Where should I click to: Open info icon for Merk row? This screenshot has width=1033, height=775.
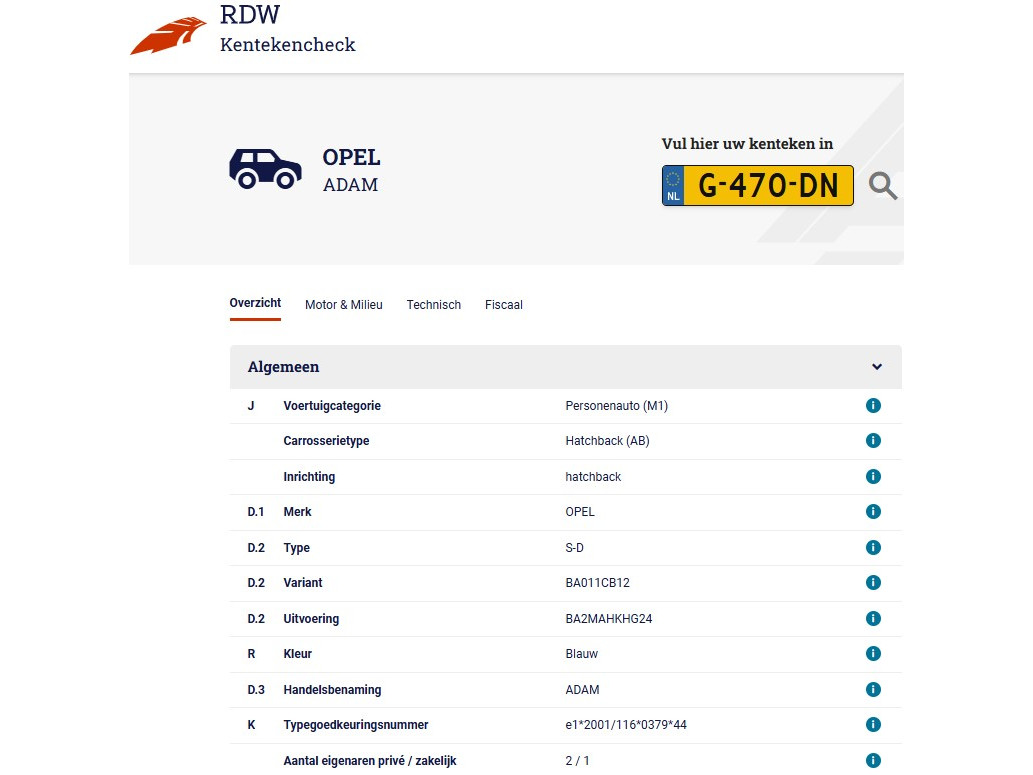point(873,512)
